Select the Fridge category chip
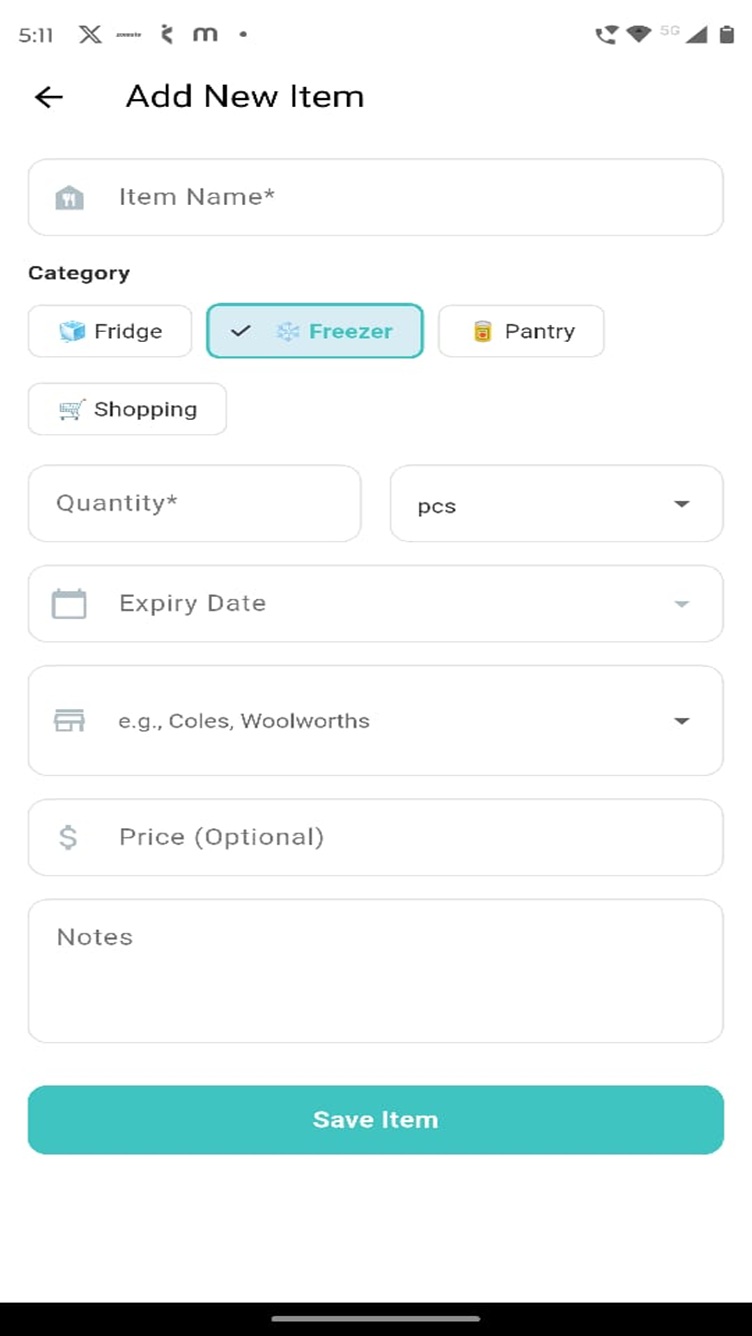The height and width of the screenshot is (1336, 752). (x=110, y=331)
